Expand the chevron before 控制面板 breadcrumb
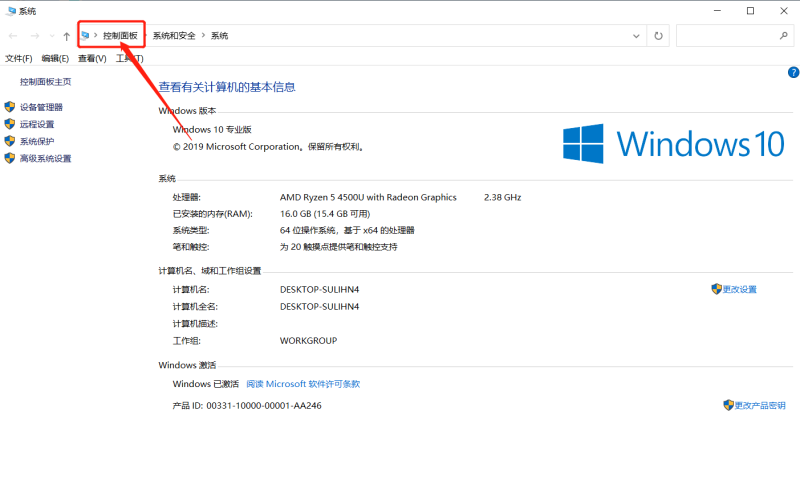The height and width of the screenshot is (483, 800). [95, 35]
